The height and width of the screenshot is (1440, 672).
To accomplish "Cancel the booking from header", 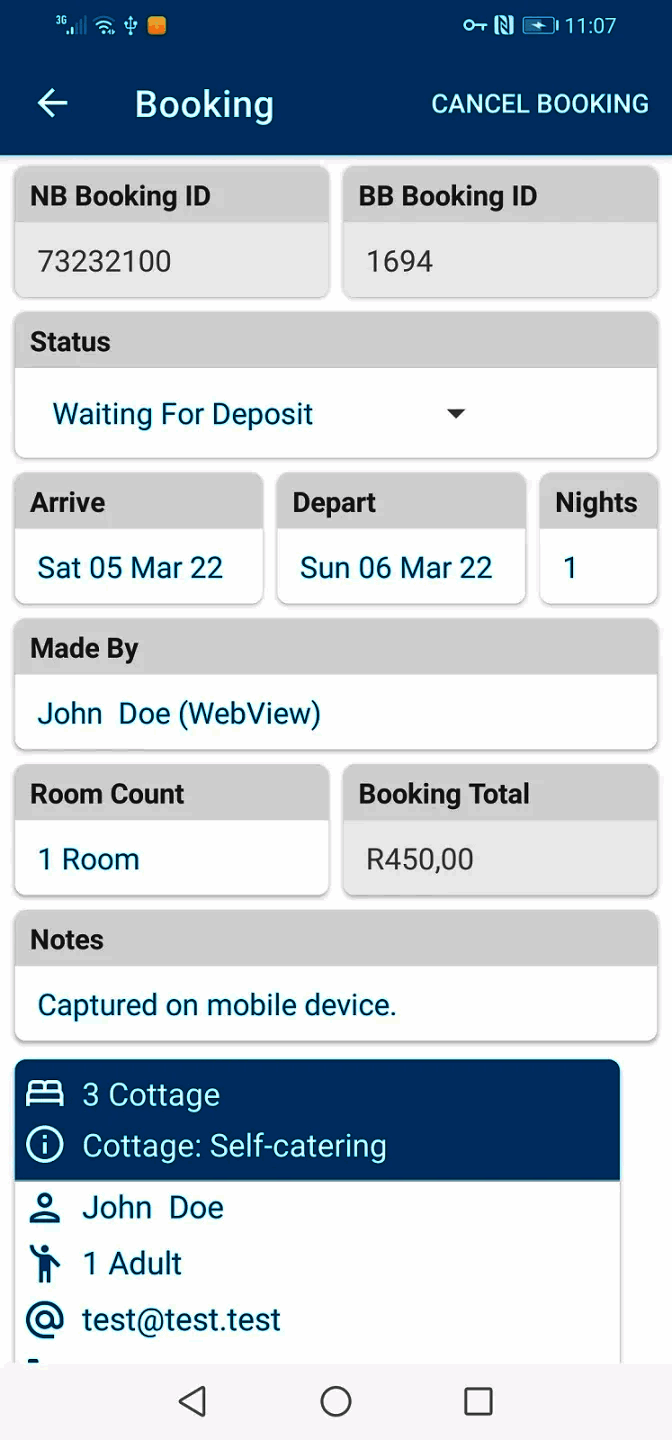I will [x=539, y=104].
